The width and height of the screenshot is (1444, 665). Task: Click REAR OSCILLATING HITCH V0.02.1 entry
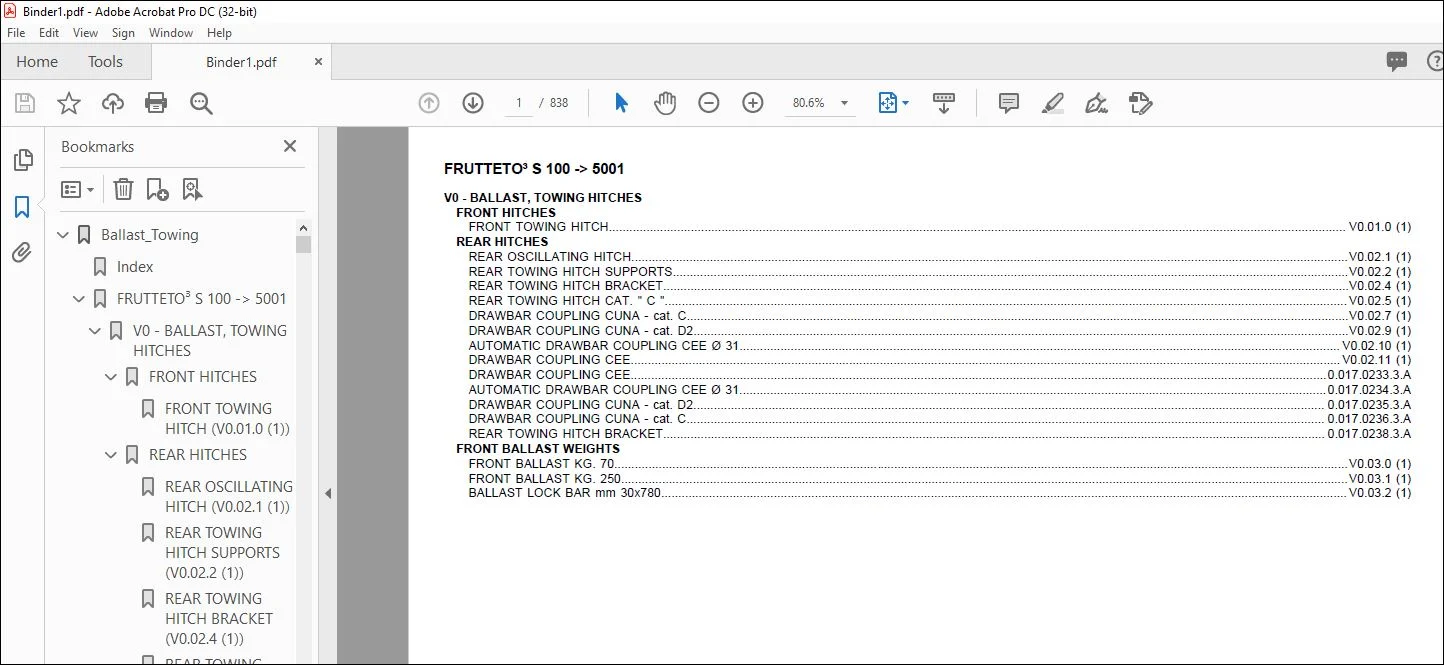(939, 256)
